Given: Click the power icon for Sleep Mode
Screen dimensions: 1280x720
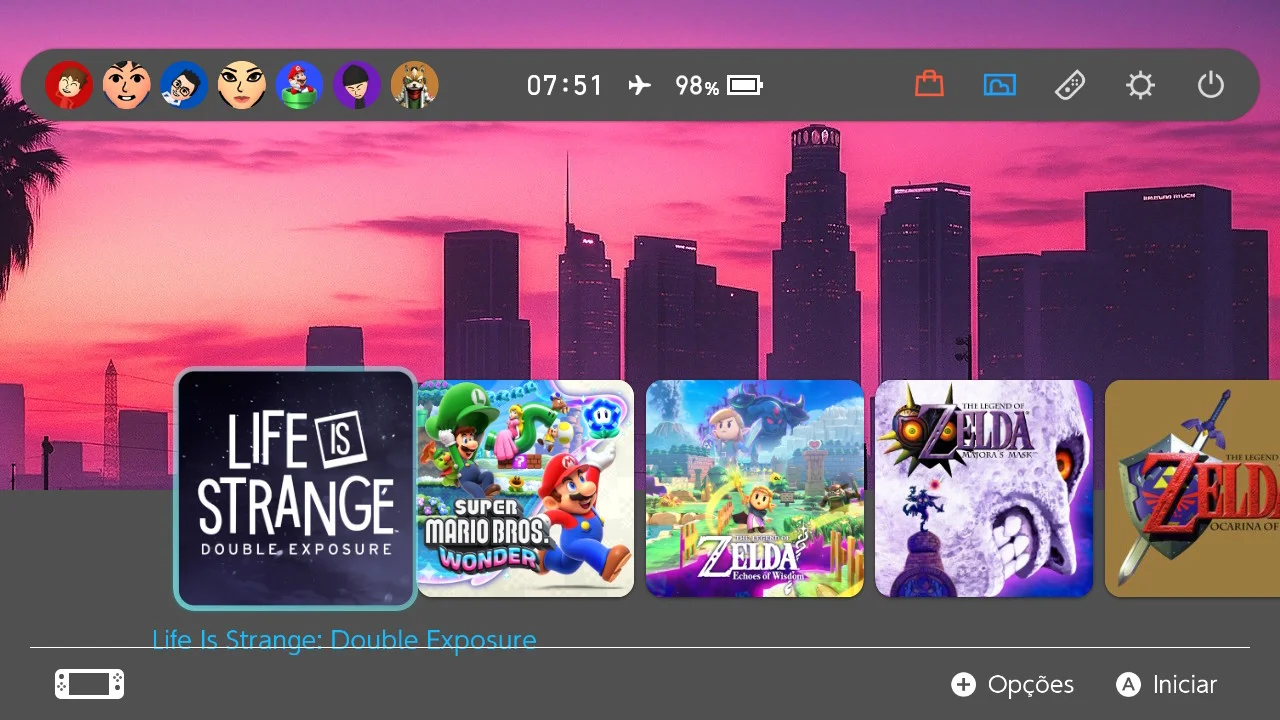Looking at the screenshot, I should (1210, 85).
